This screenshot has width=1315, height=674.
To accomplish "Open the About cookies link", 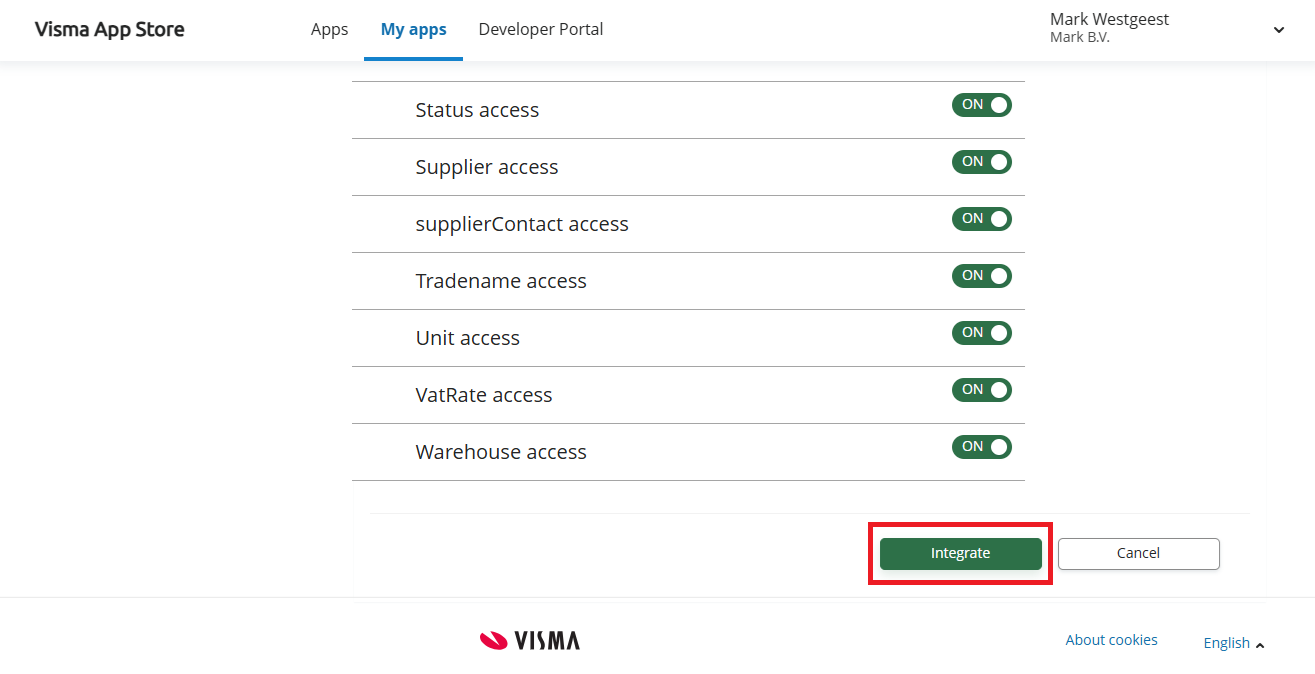I will click(1111, 640).
